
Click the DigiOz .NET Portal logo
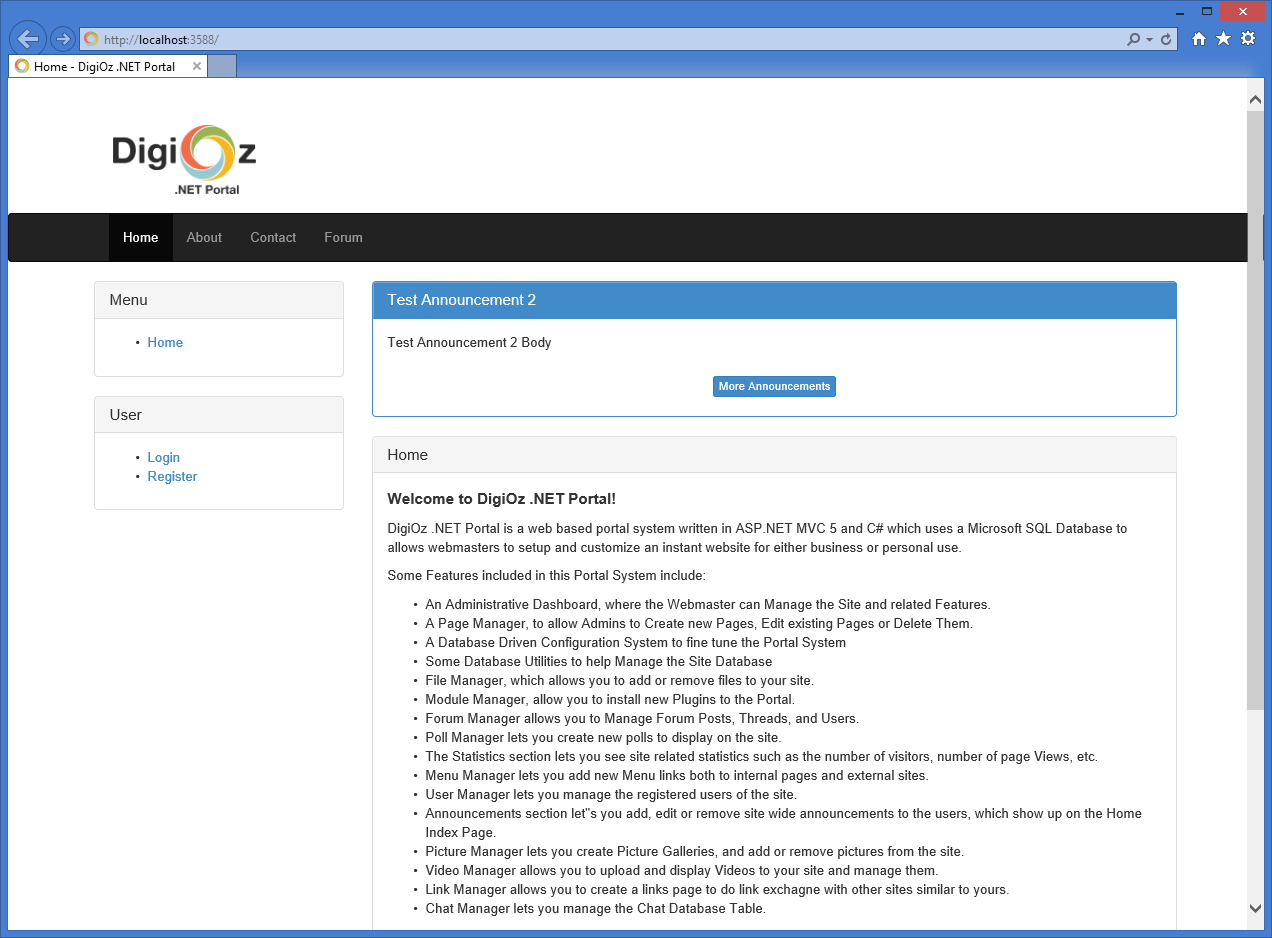(184, 159)
